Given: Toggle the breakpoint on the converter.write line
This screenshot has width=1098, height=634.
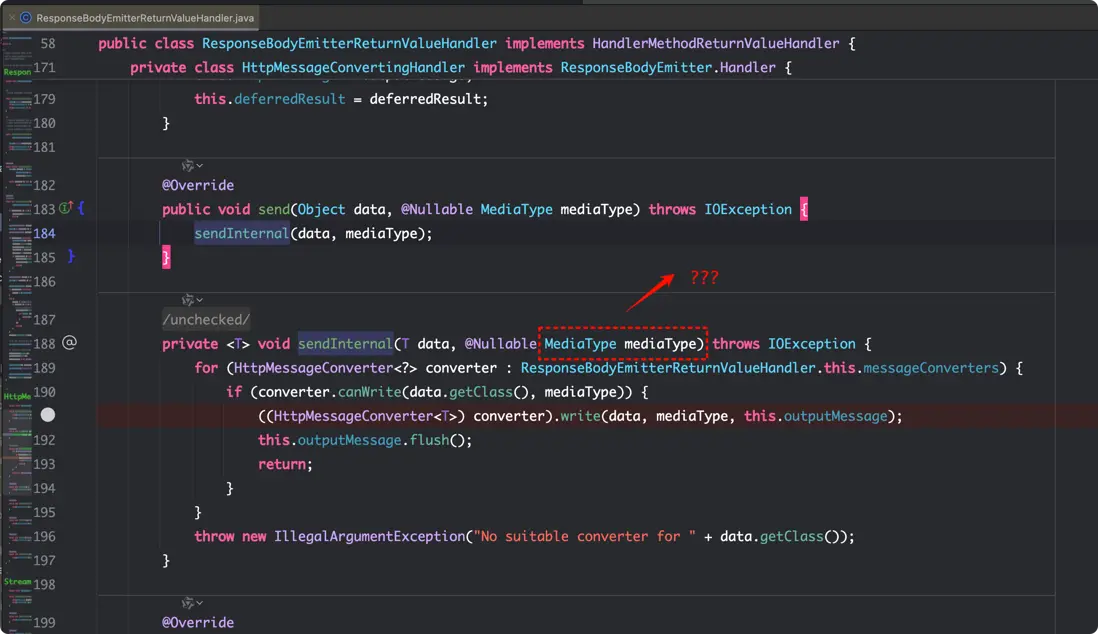Looking at the screenshot, I should (48, 415).
